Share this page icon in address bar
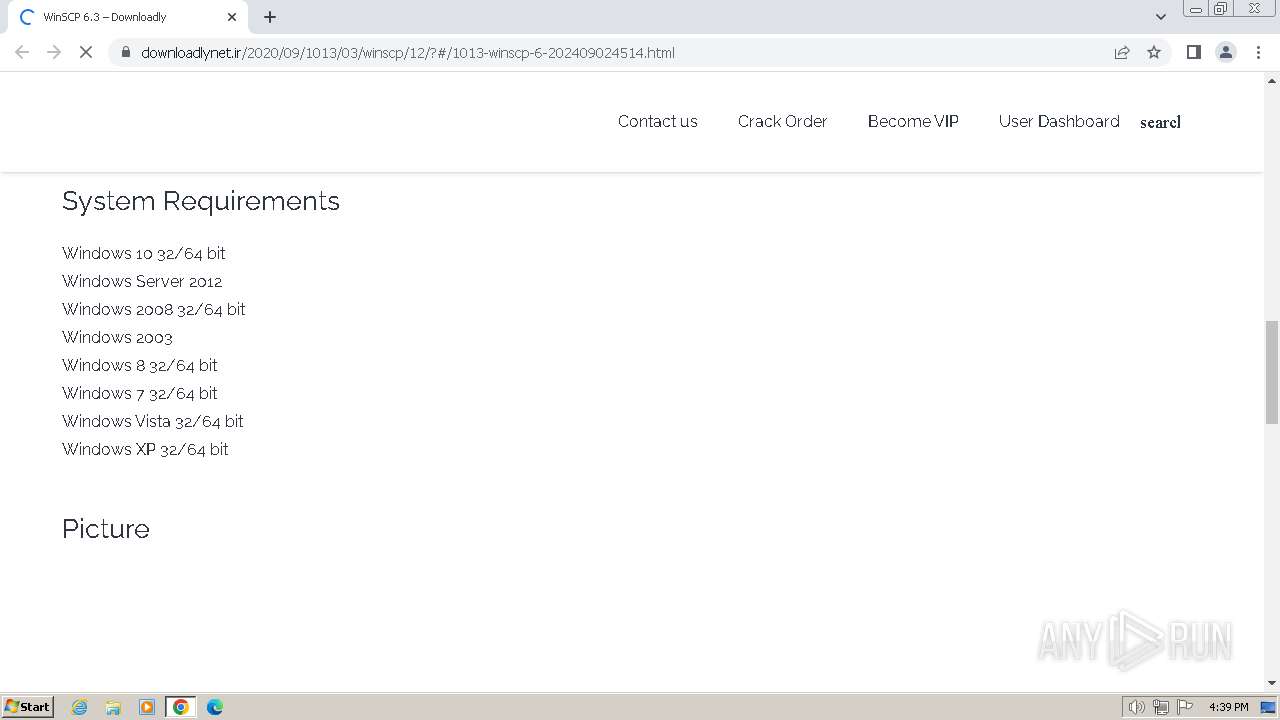This screenshot has height=720, width=1280. click(1122, 52)
